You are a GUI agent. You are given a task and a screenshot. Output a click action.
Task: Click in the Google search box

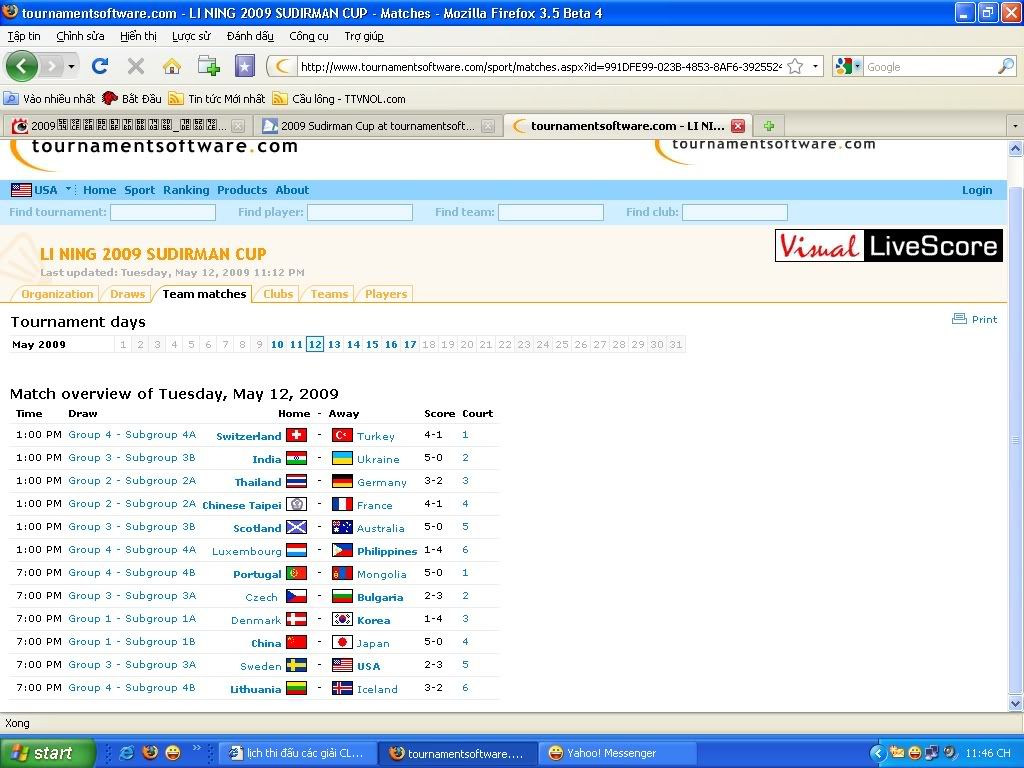[930, 67]
